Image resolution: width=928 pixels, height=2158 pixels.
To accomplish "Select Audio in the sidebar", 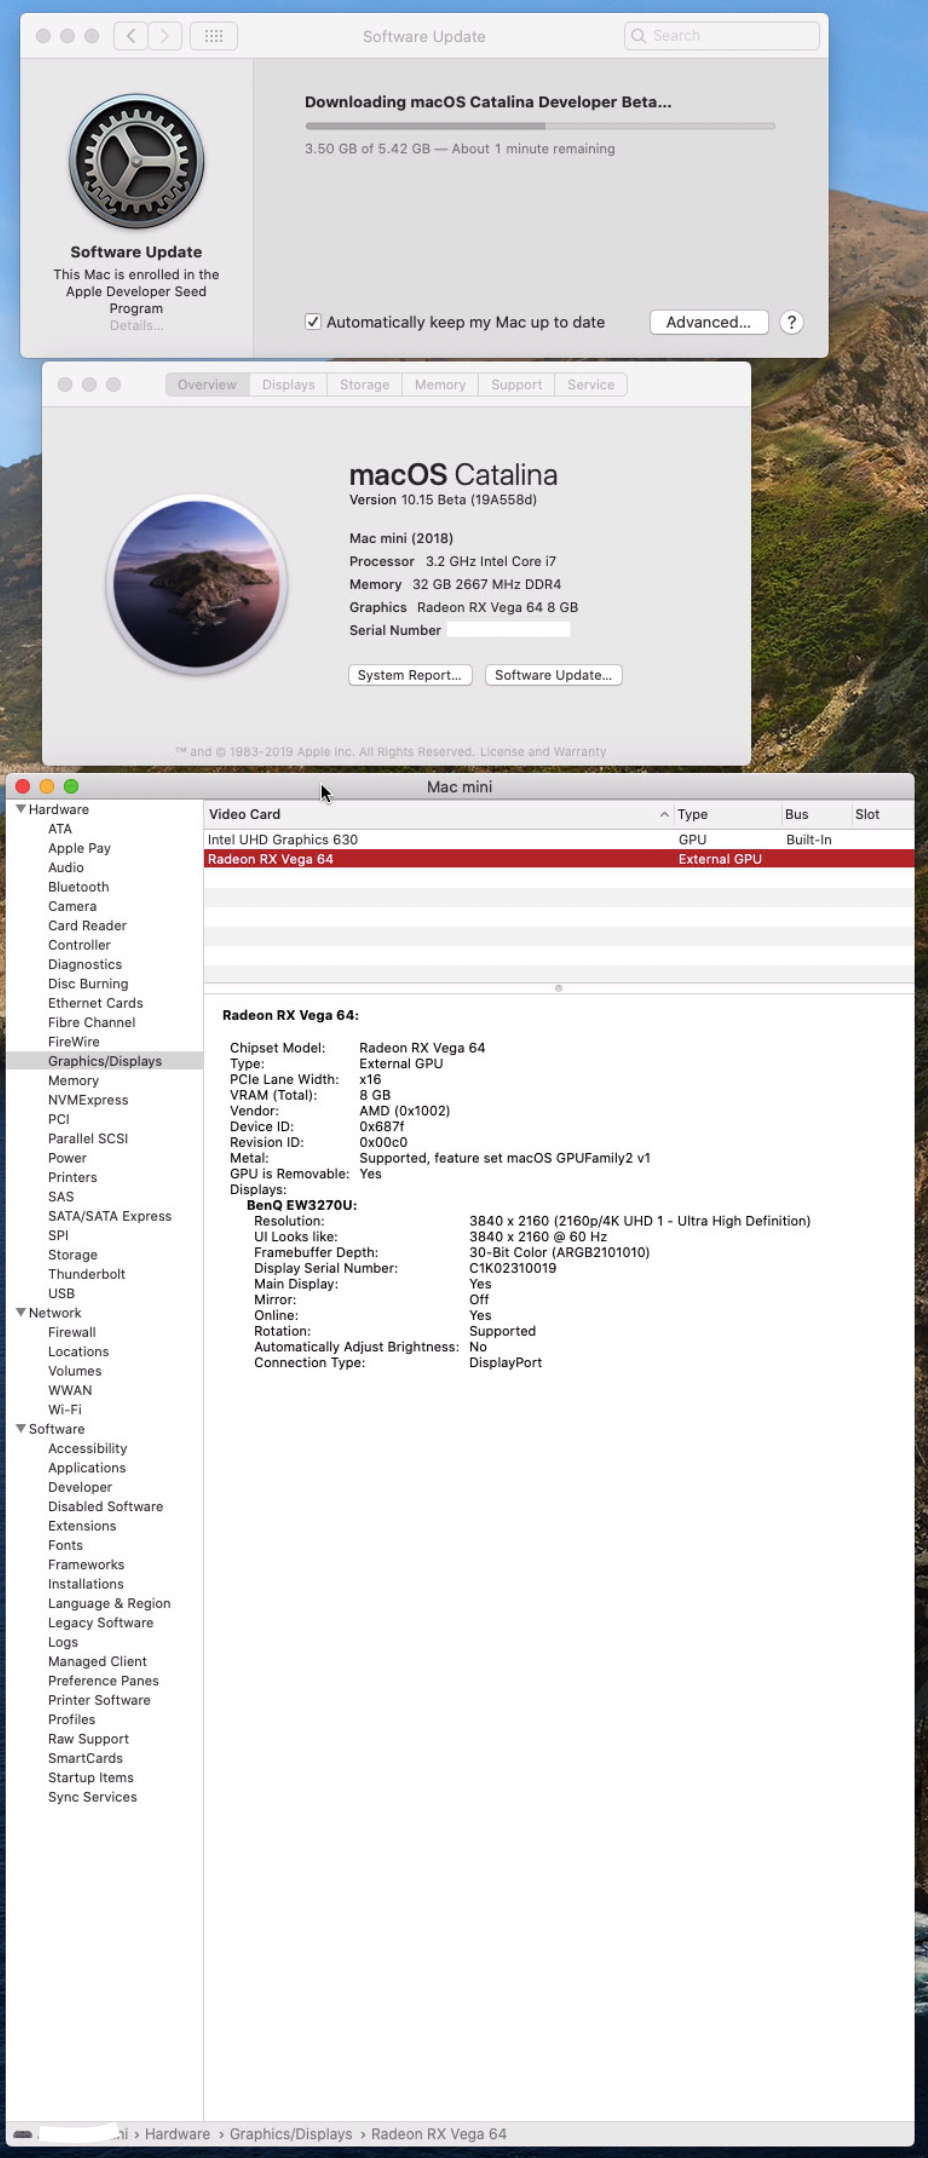I will (66, 868).
